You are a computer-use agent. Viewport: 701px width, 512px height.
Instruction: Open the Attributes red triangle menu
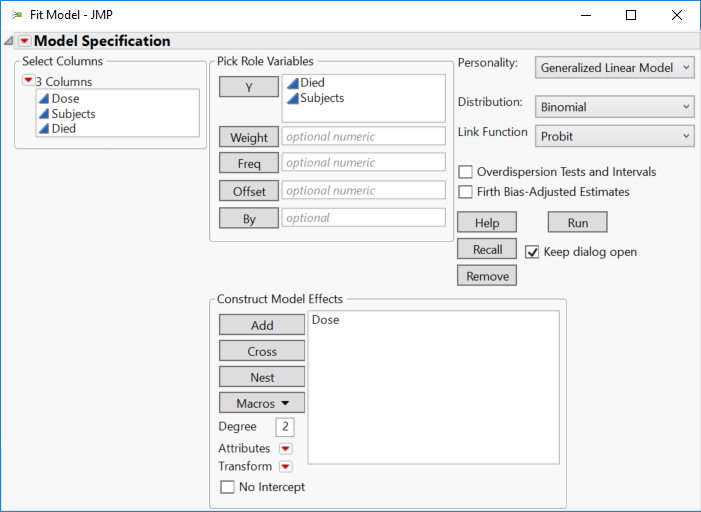point(285,449)
